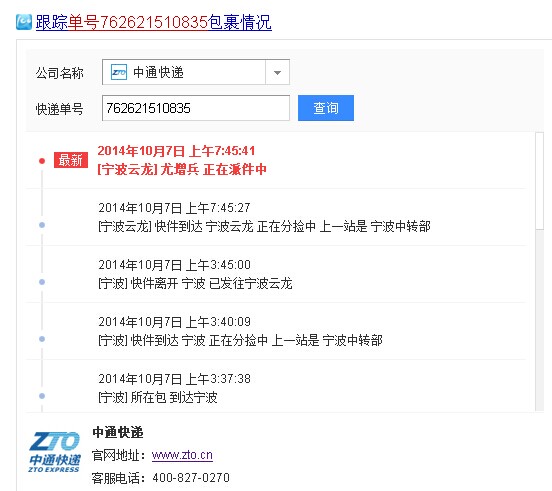Click the 公司名称 label
552x491 pixels.
click(x=59, y=73)
